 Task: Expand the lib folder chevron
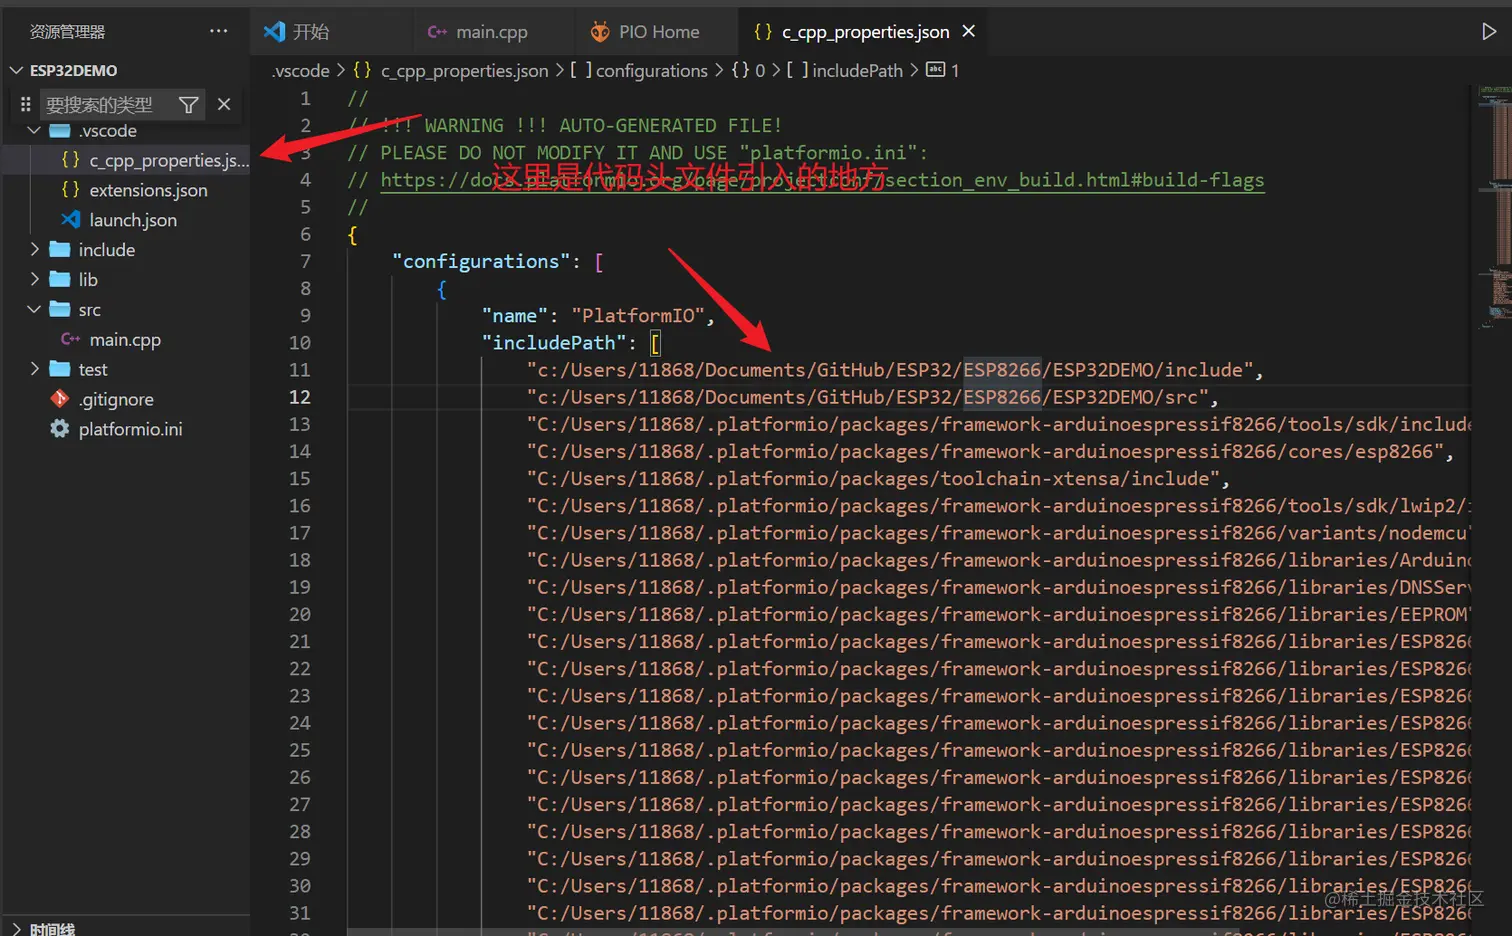pos(34,279)
